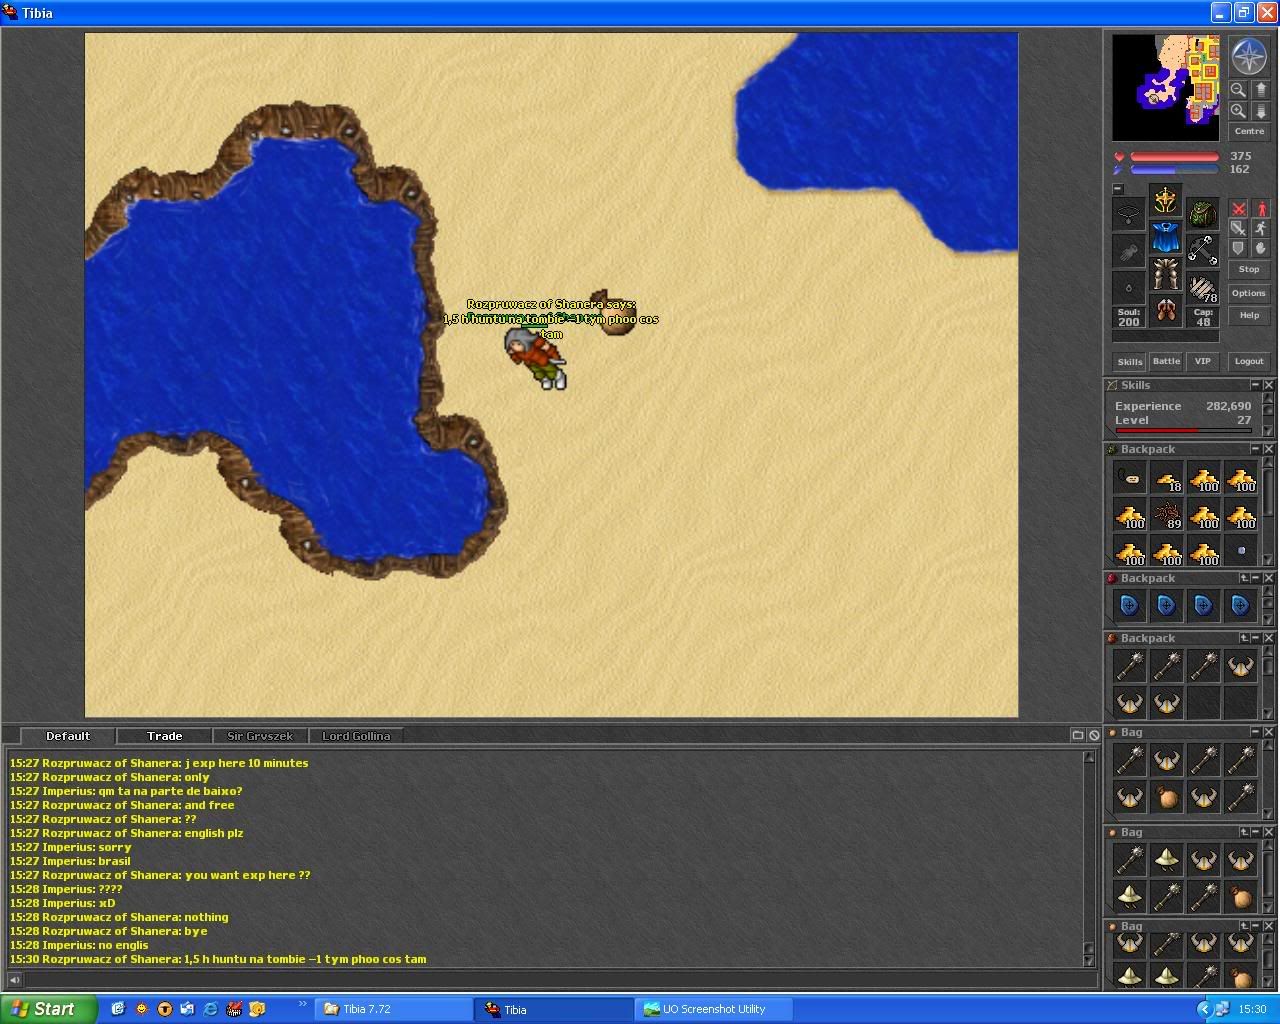
Task: Toggle secure mode hand button
Action: 1261,248
